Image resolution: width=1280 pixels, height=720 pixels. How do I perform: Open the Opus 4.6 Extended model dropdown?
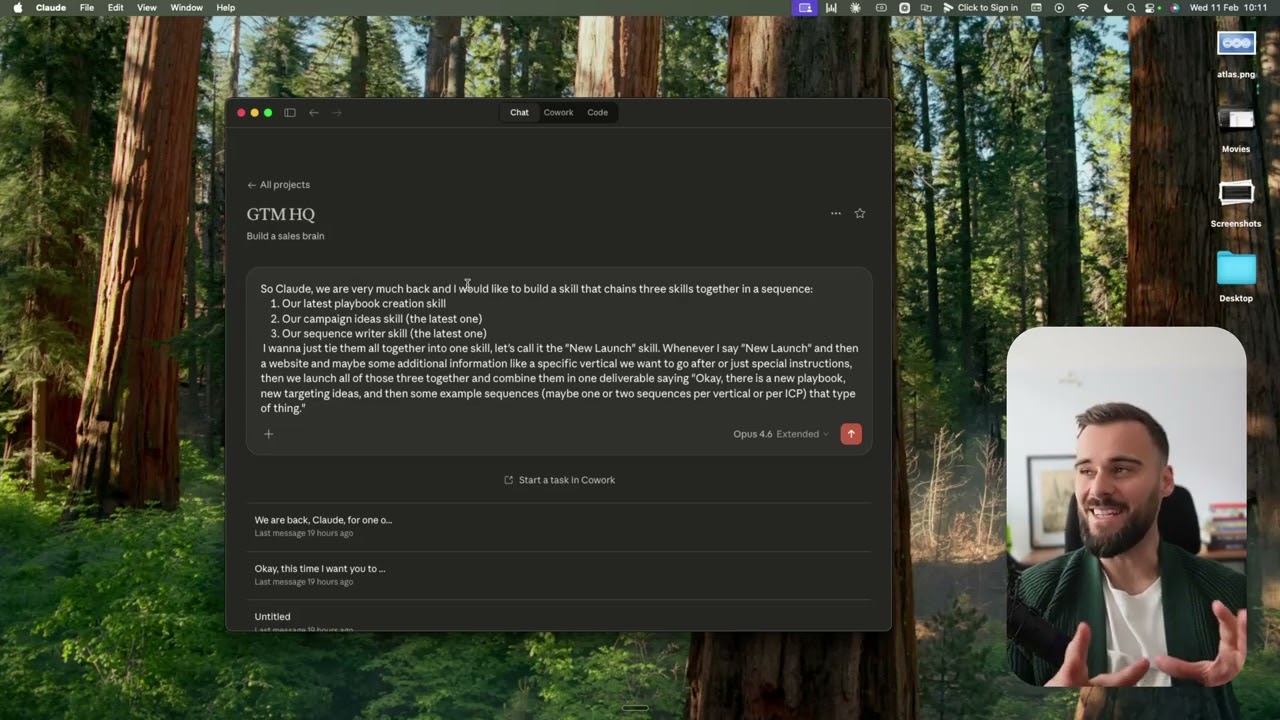pos(781,434)
